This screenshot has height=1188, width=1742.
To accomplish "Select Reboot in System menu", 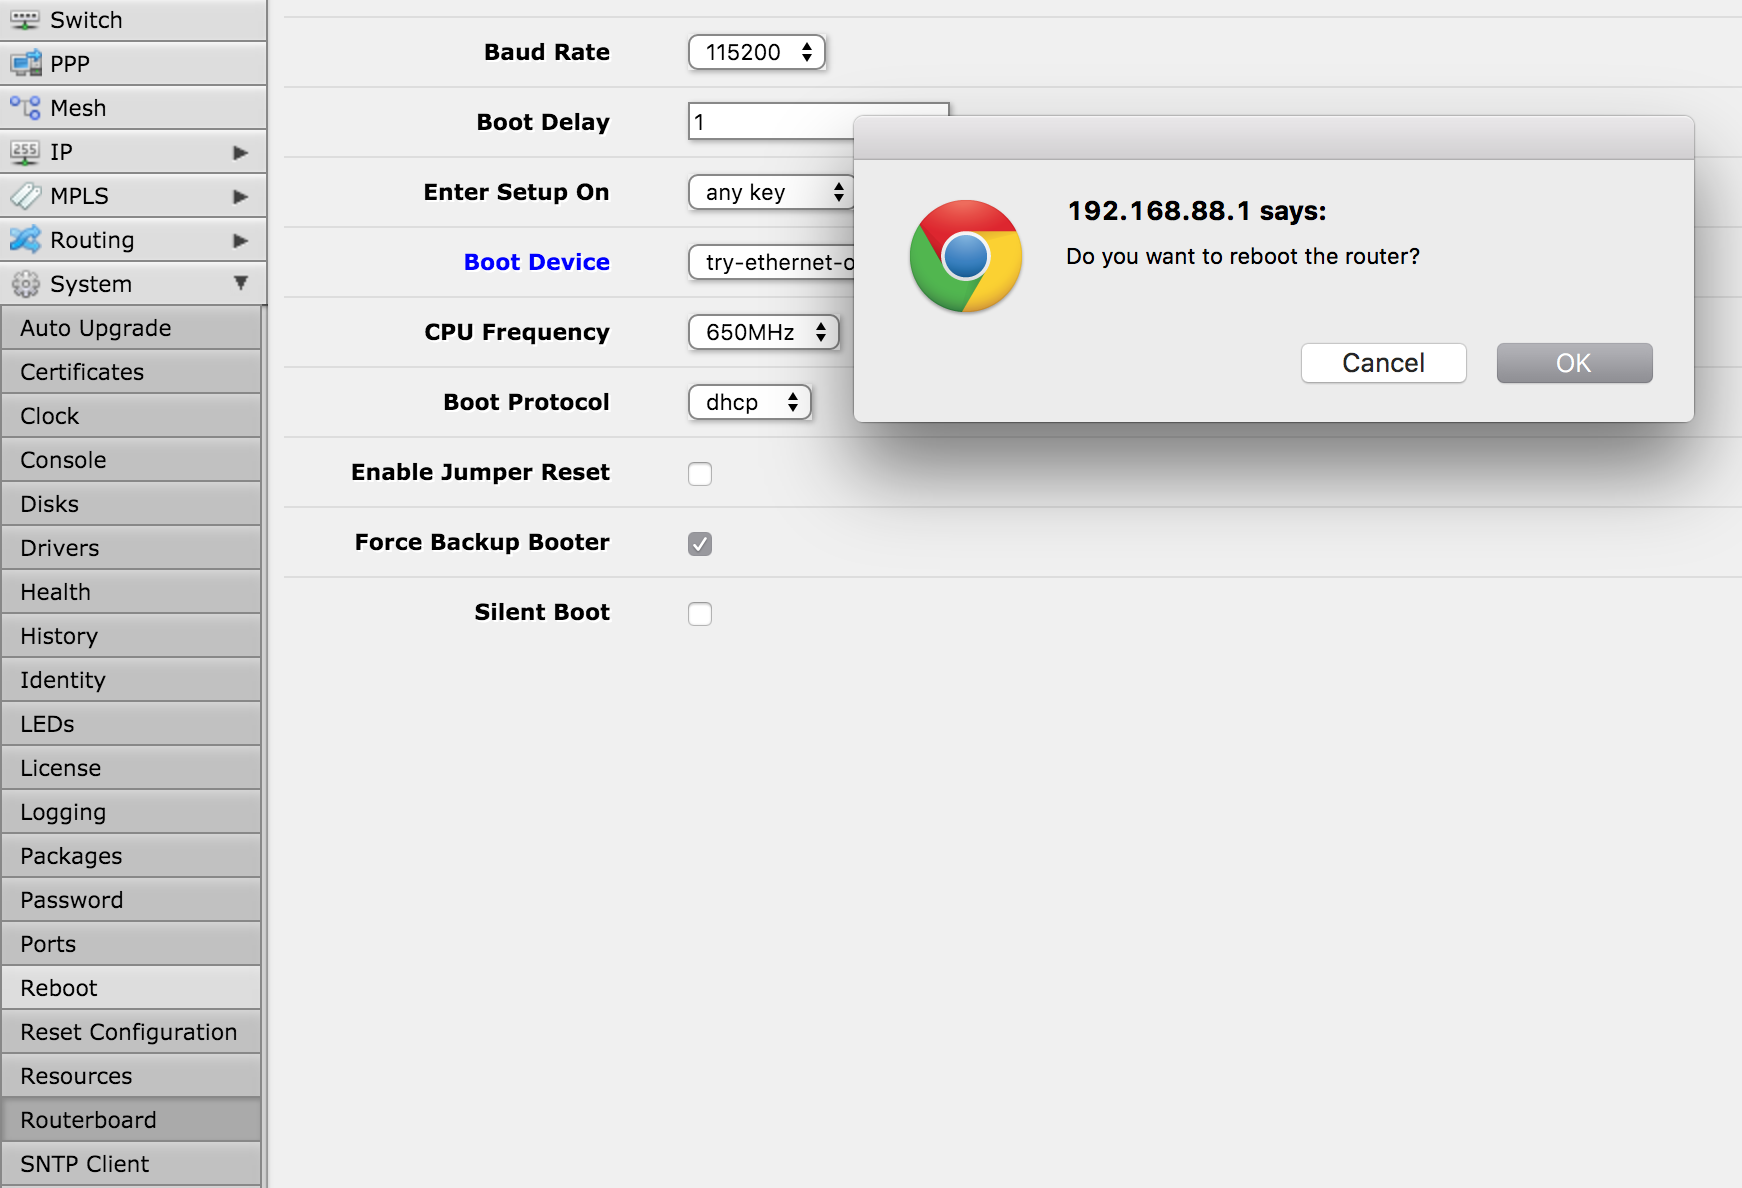I will coord(131,988).
